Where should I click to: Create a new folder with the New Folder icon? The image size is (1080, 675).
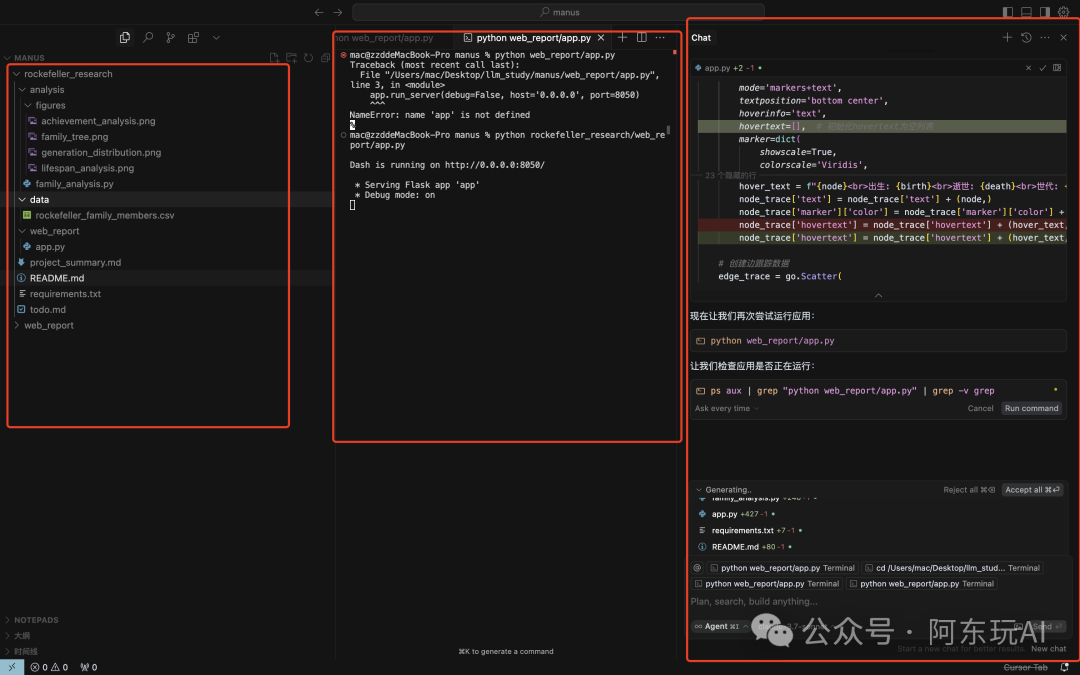click(291, 57)
